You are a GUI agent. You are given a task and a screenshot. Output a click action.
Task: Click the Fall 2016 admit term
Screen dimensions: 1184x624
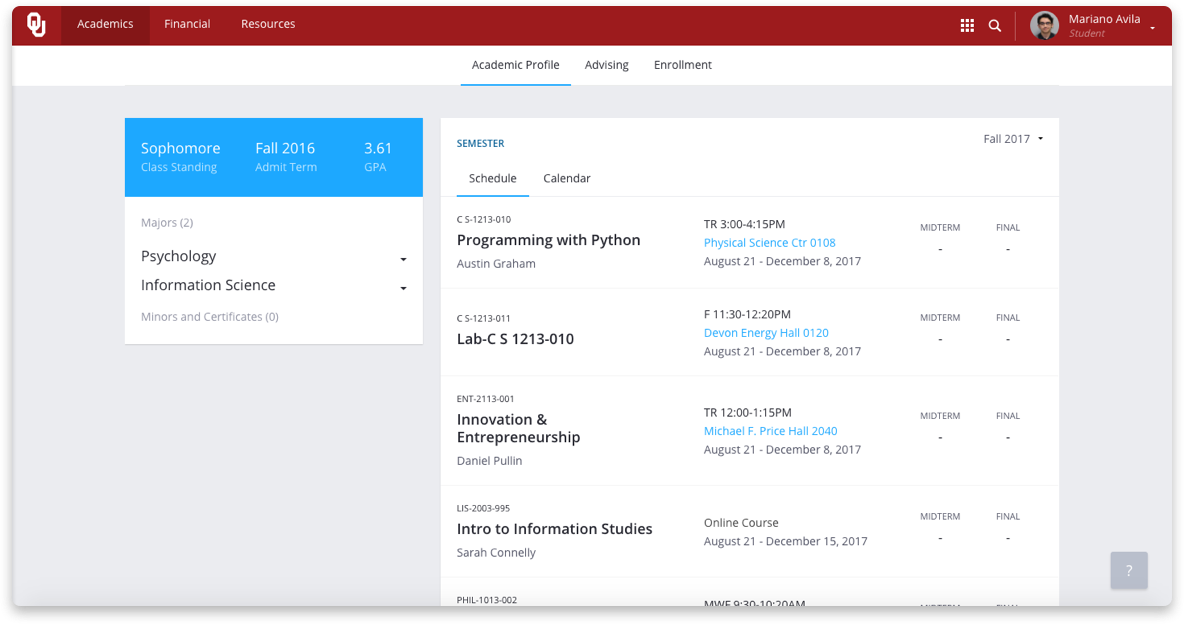click(285, 148)
